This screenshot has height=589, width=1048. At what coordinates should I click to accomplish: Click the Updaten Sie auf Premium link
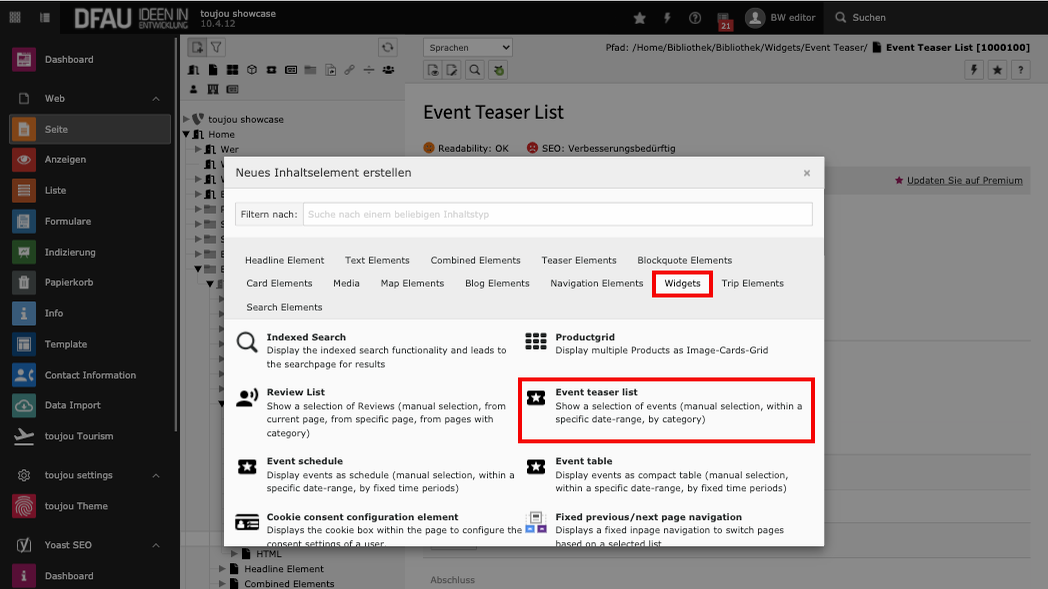tap(964, 181)
